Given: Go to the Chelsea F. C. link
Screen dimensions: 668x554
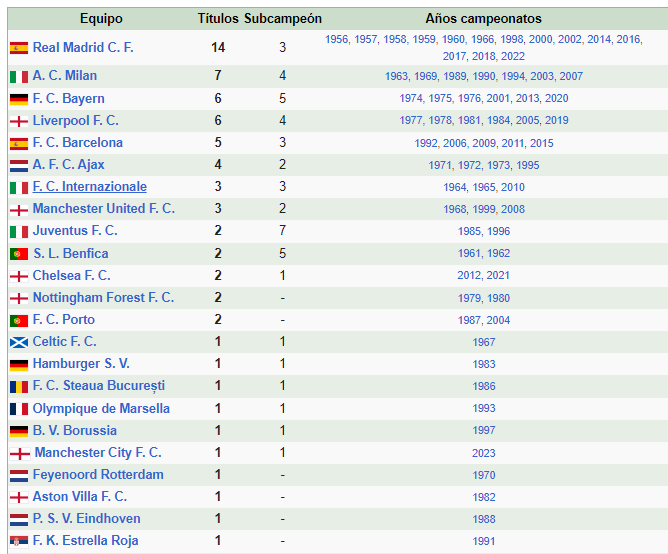Looking at the screenshot, I should click(72, 275).
